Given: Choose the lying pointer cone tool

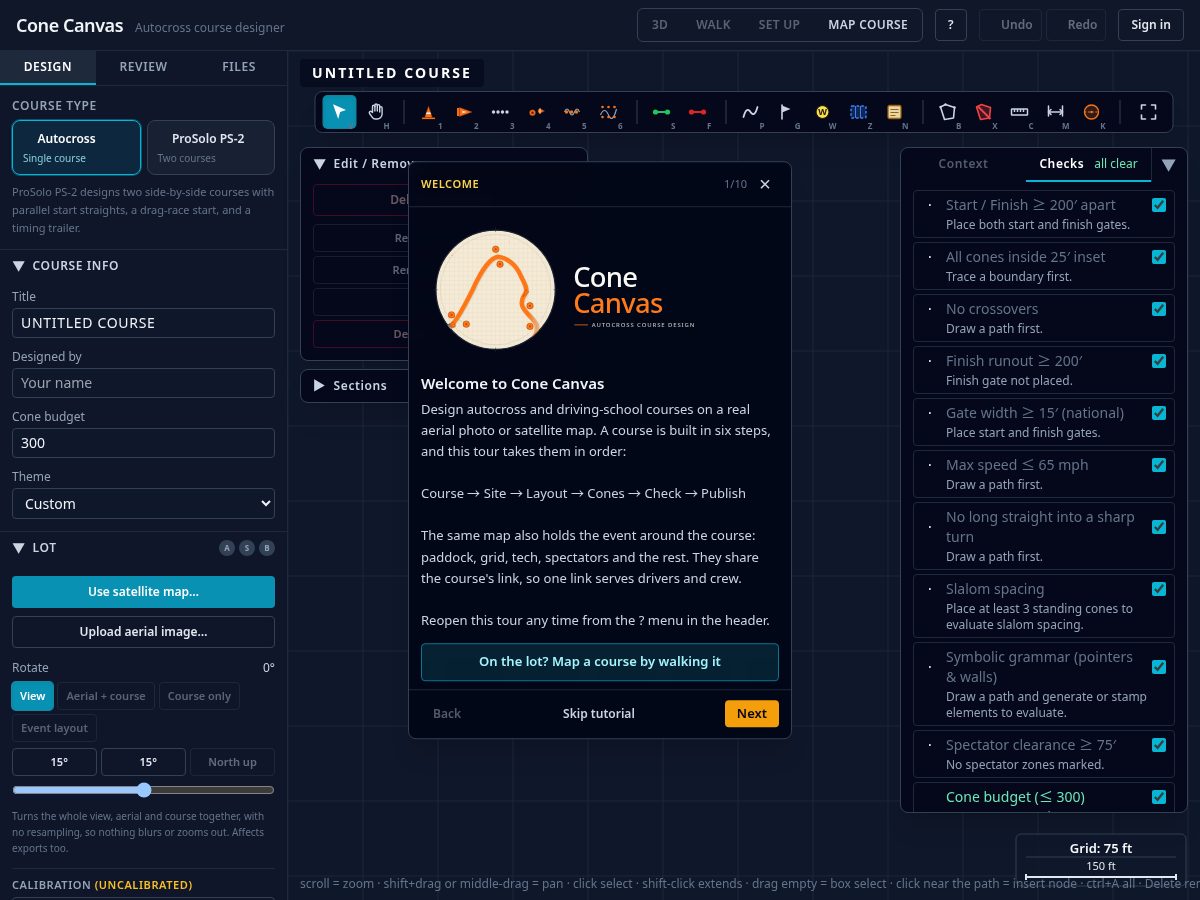Looking at the screenshot, I should (464, 112).
